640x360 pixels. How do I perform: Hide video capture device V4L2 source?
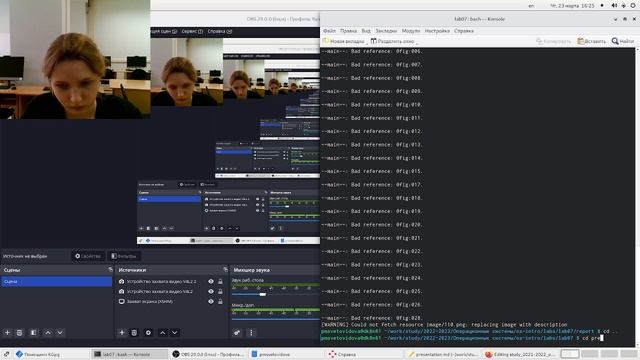[211, 291]
